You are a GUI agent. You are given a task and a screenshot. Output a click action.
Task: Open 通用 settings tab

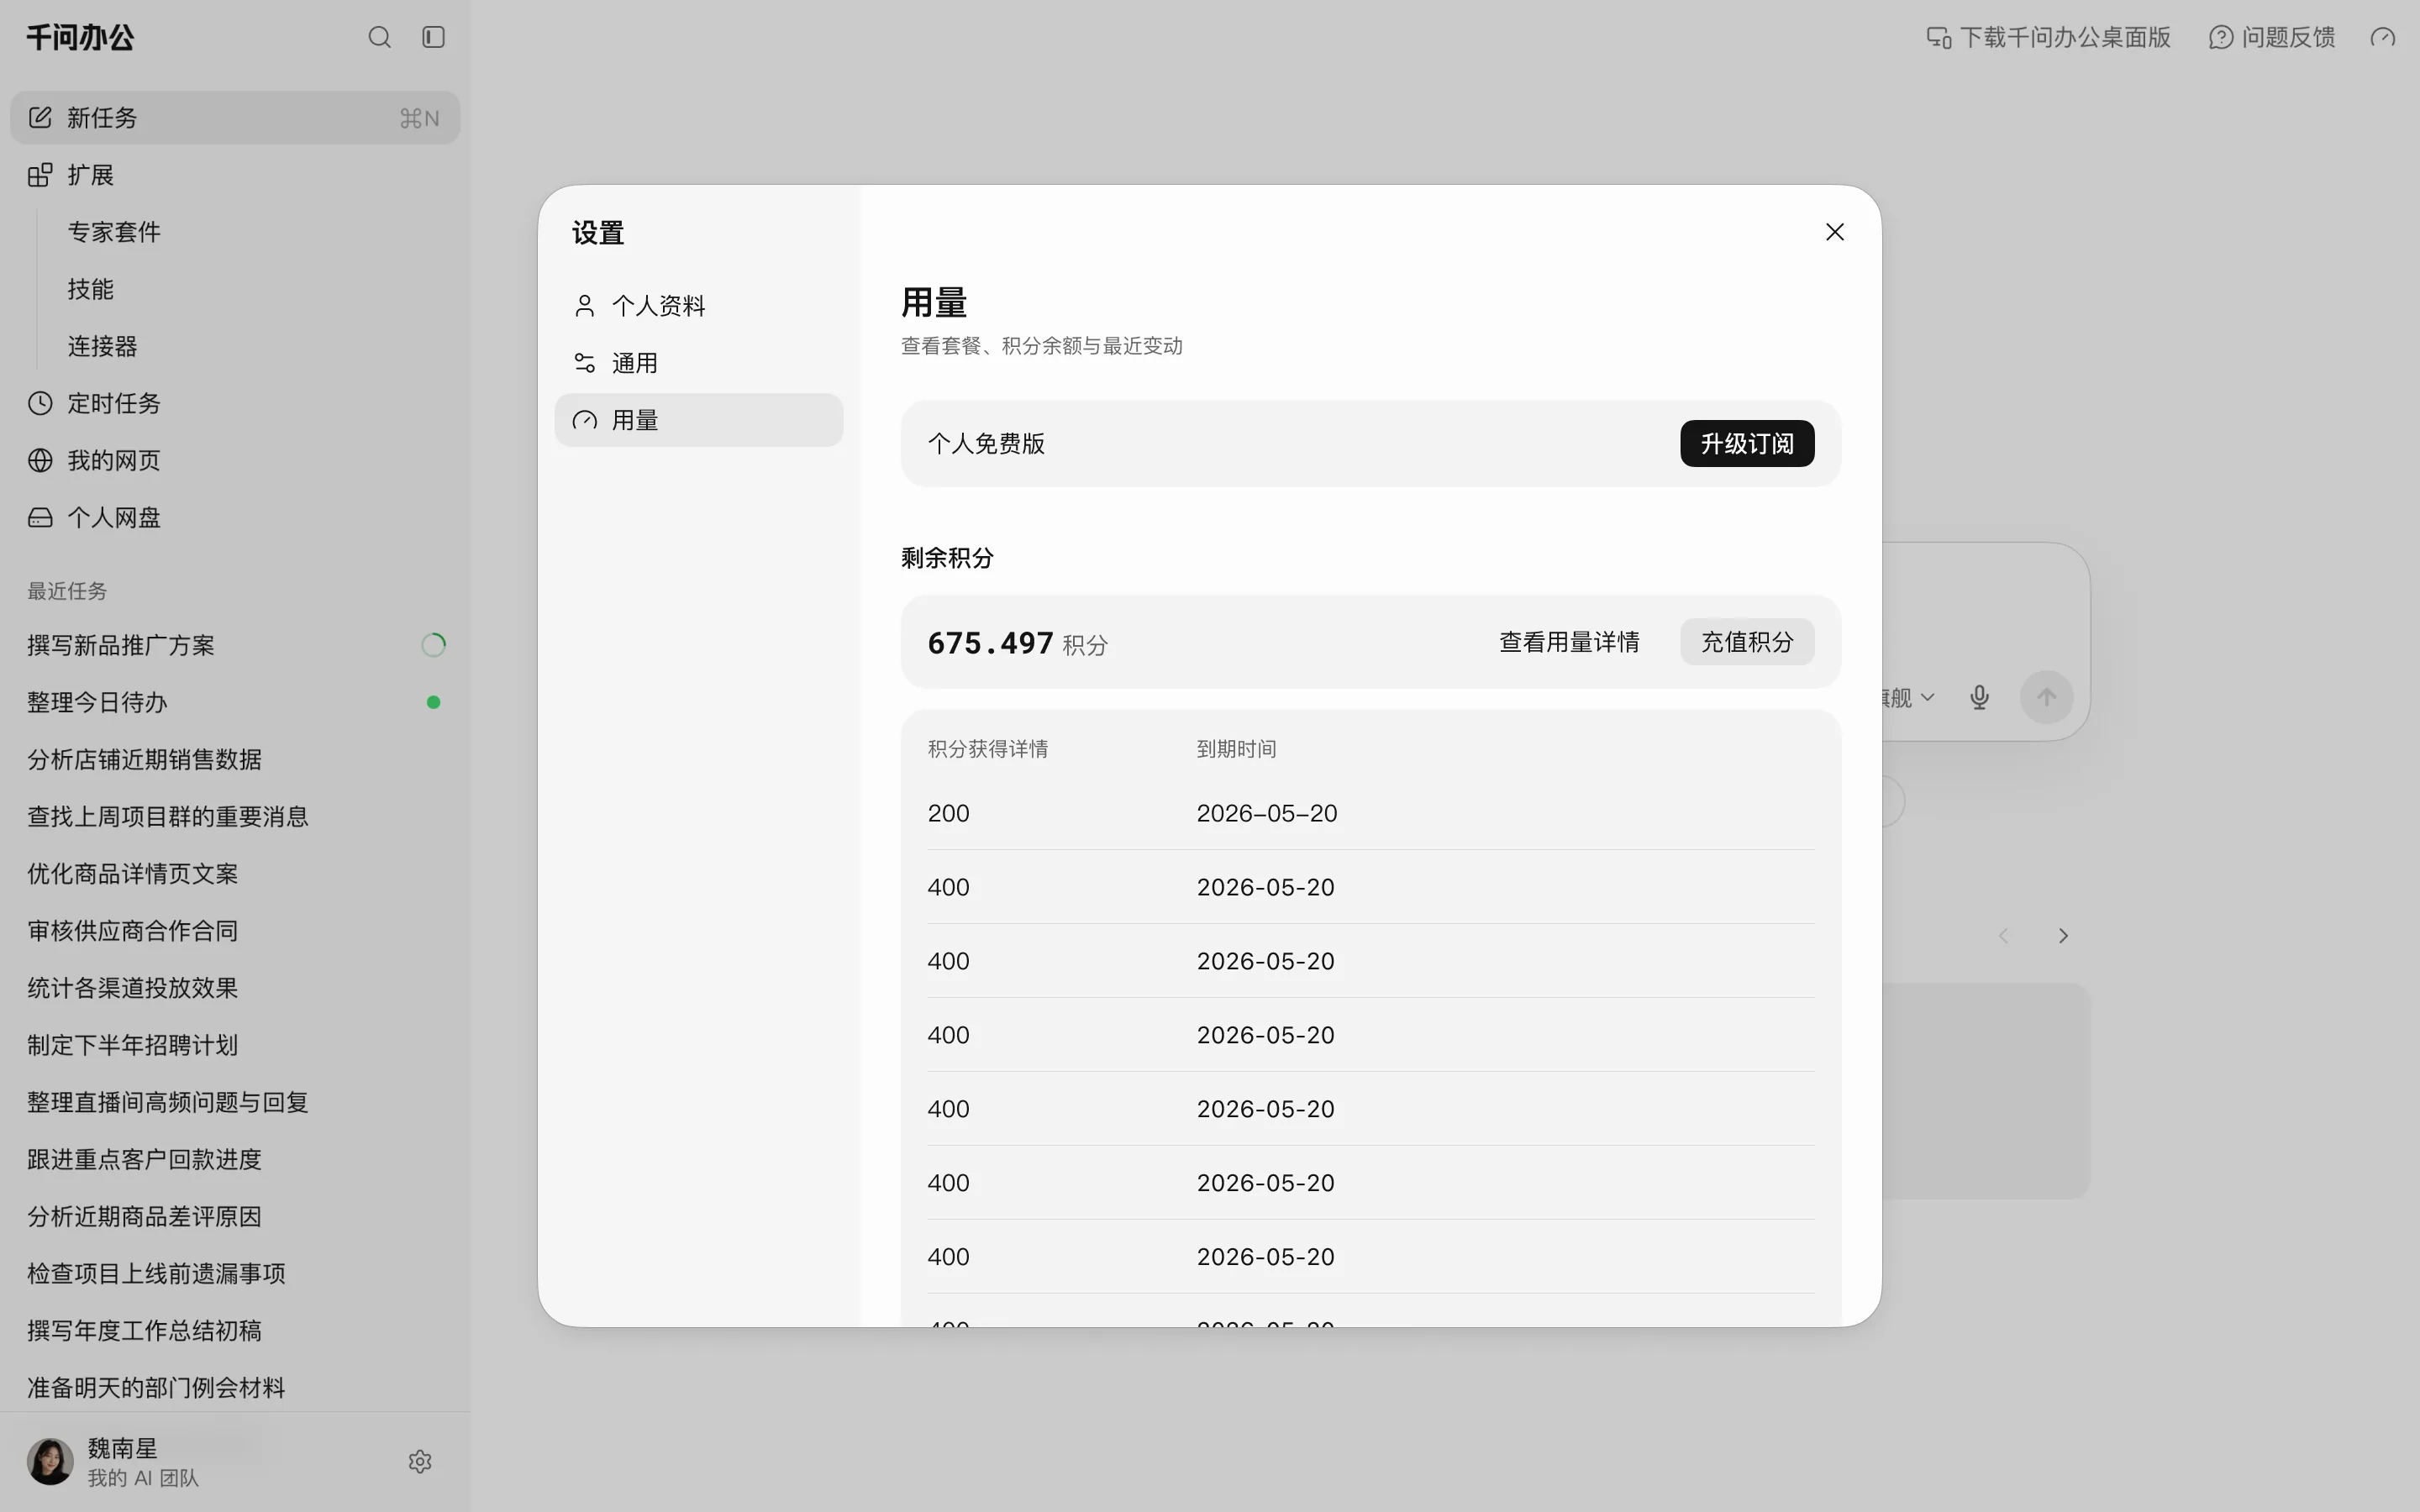698,362
